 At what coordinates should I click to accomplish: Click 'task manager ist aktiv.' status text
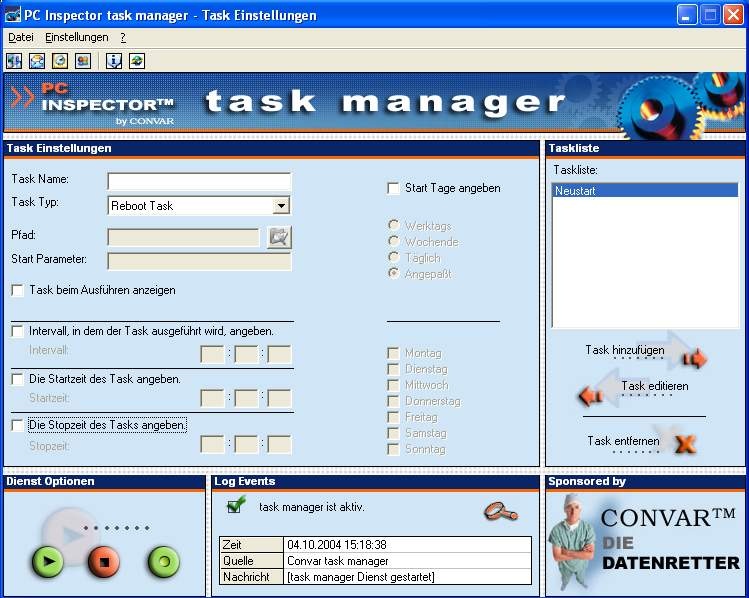(x=312, y=507)
